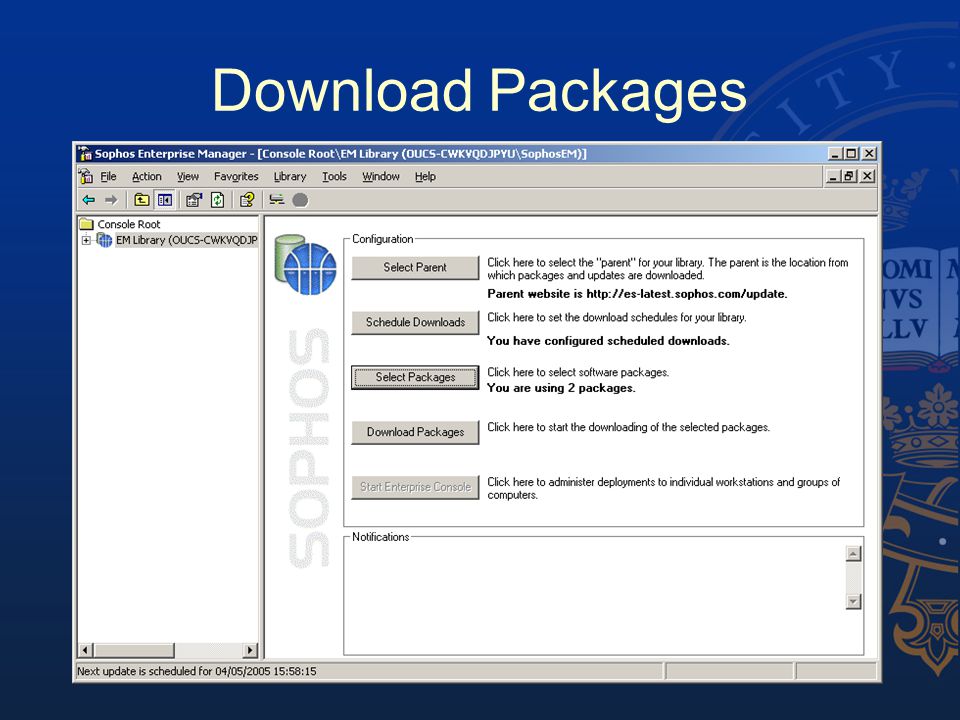Open the View menu
The width and height of the screenshot is (960, 720).
(188, 176)
